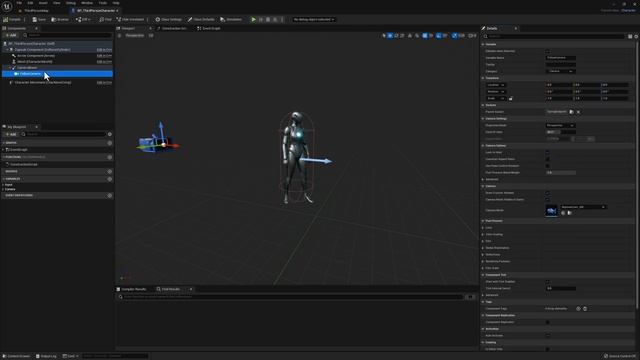Click Browse in the toolbar
This screenshot has width=640, height=360.
click(x=60, y=19)
